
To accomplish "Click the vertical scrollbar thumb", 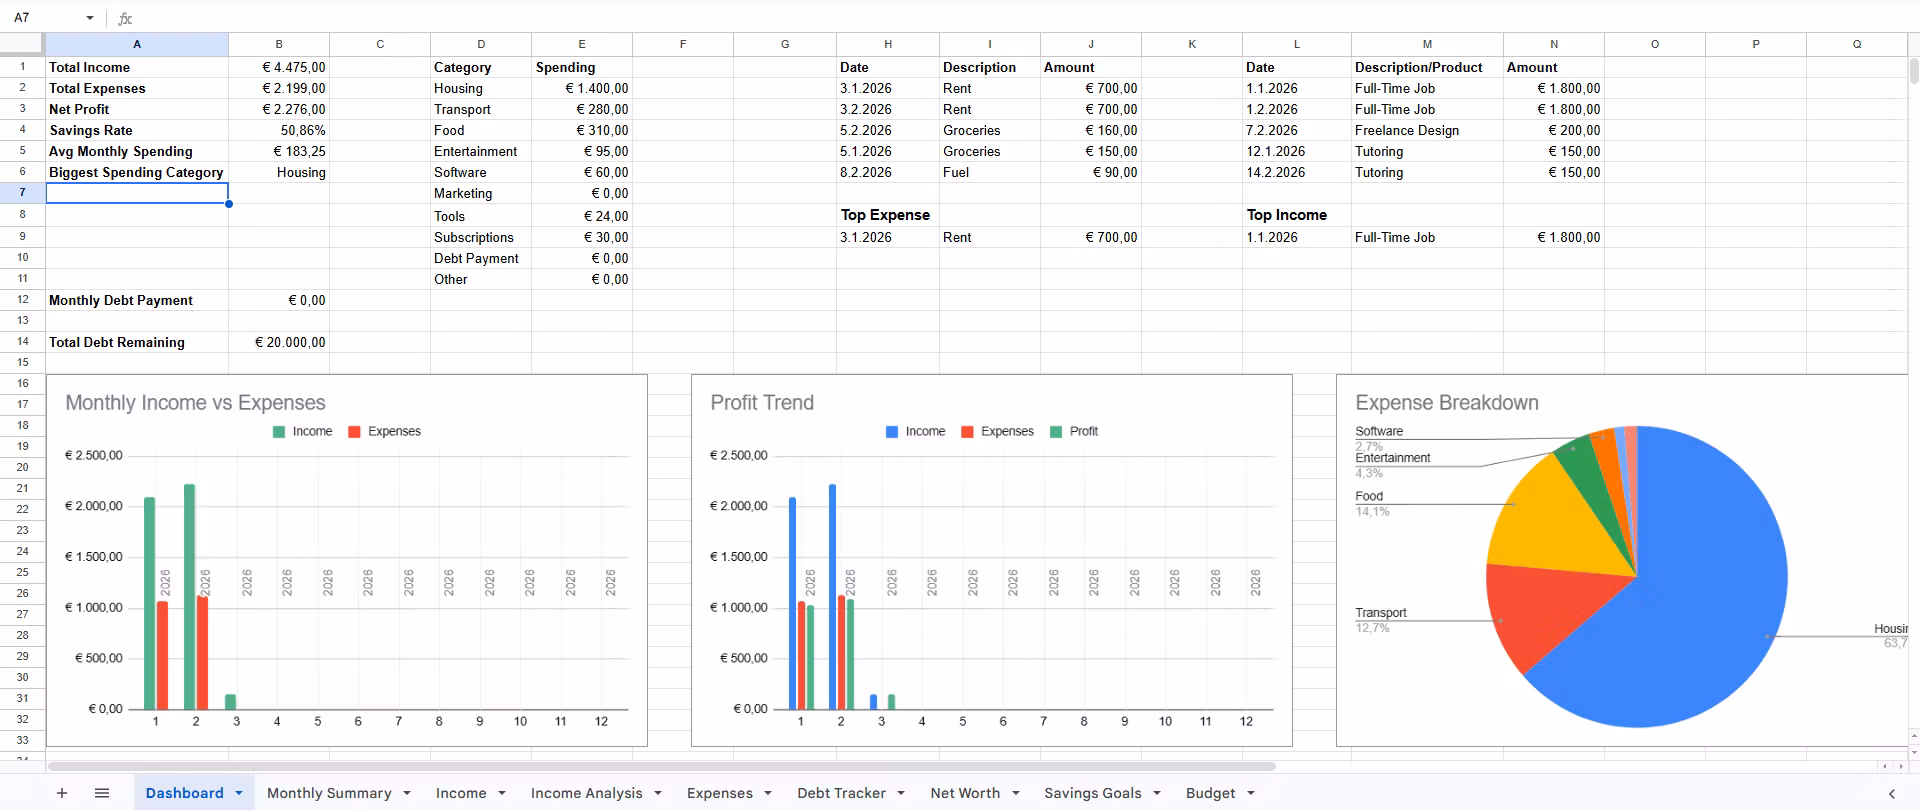I will click(1914, 71).
